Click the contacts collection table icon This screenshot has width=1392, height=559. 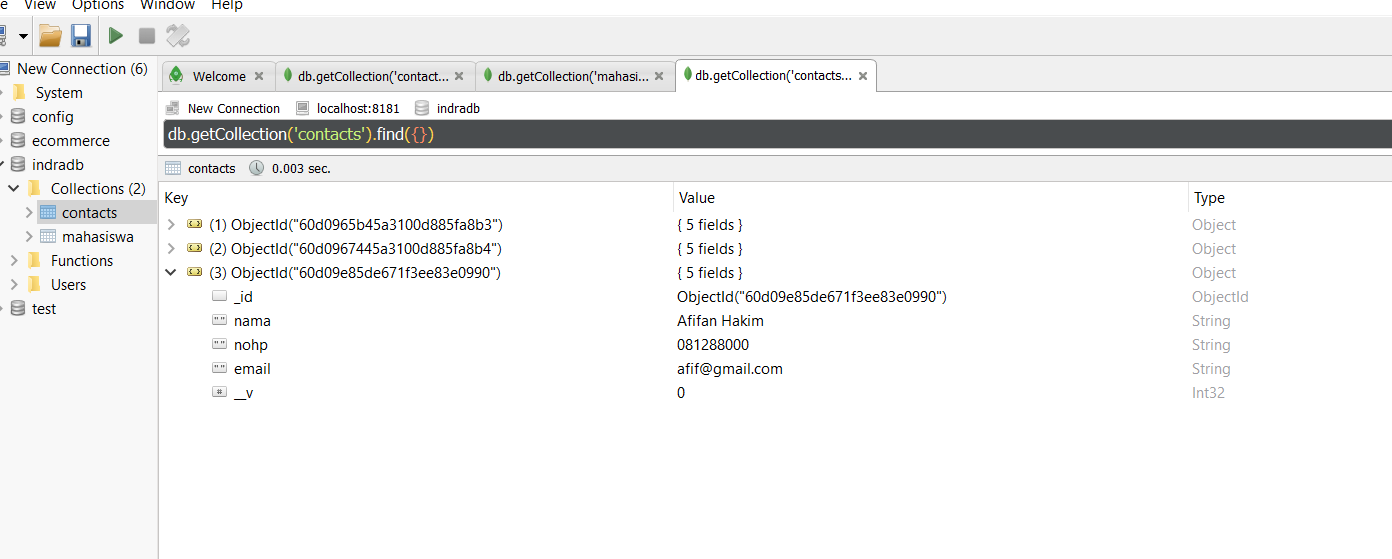48,213
